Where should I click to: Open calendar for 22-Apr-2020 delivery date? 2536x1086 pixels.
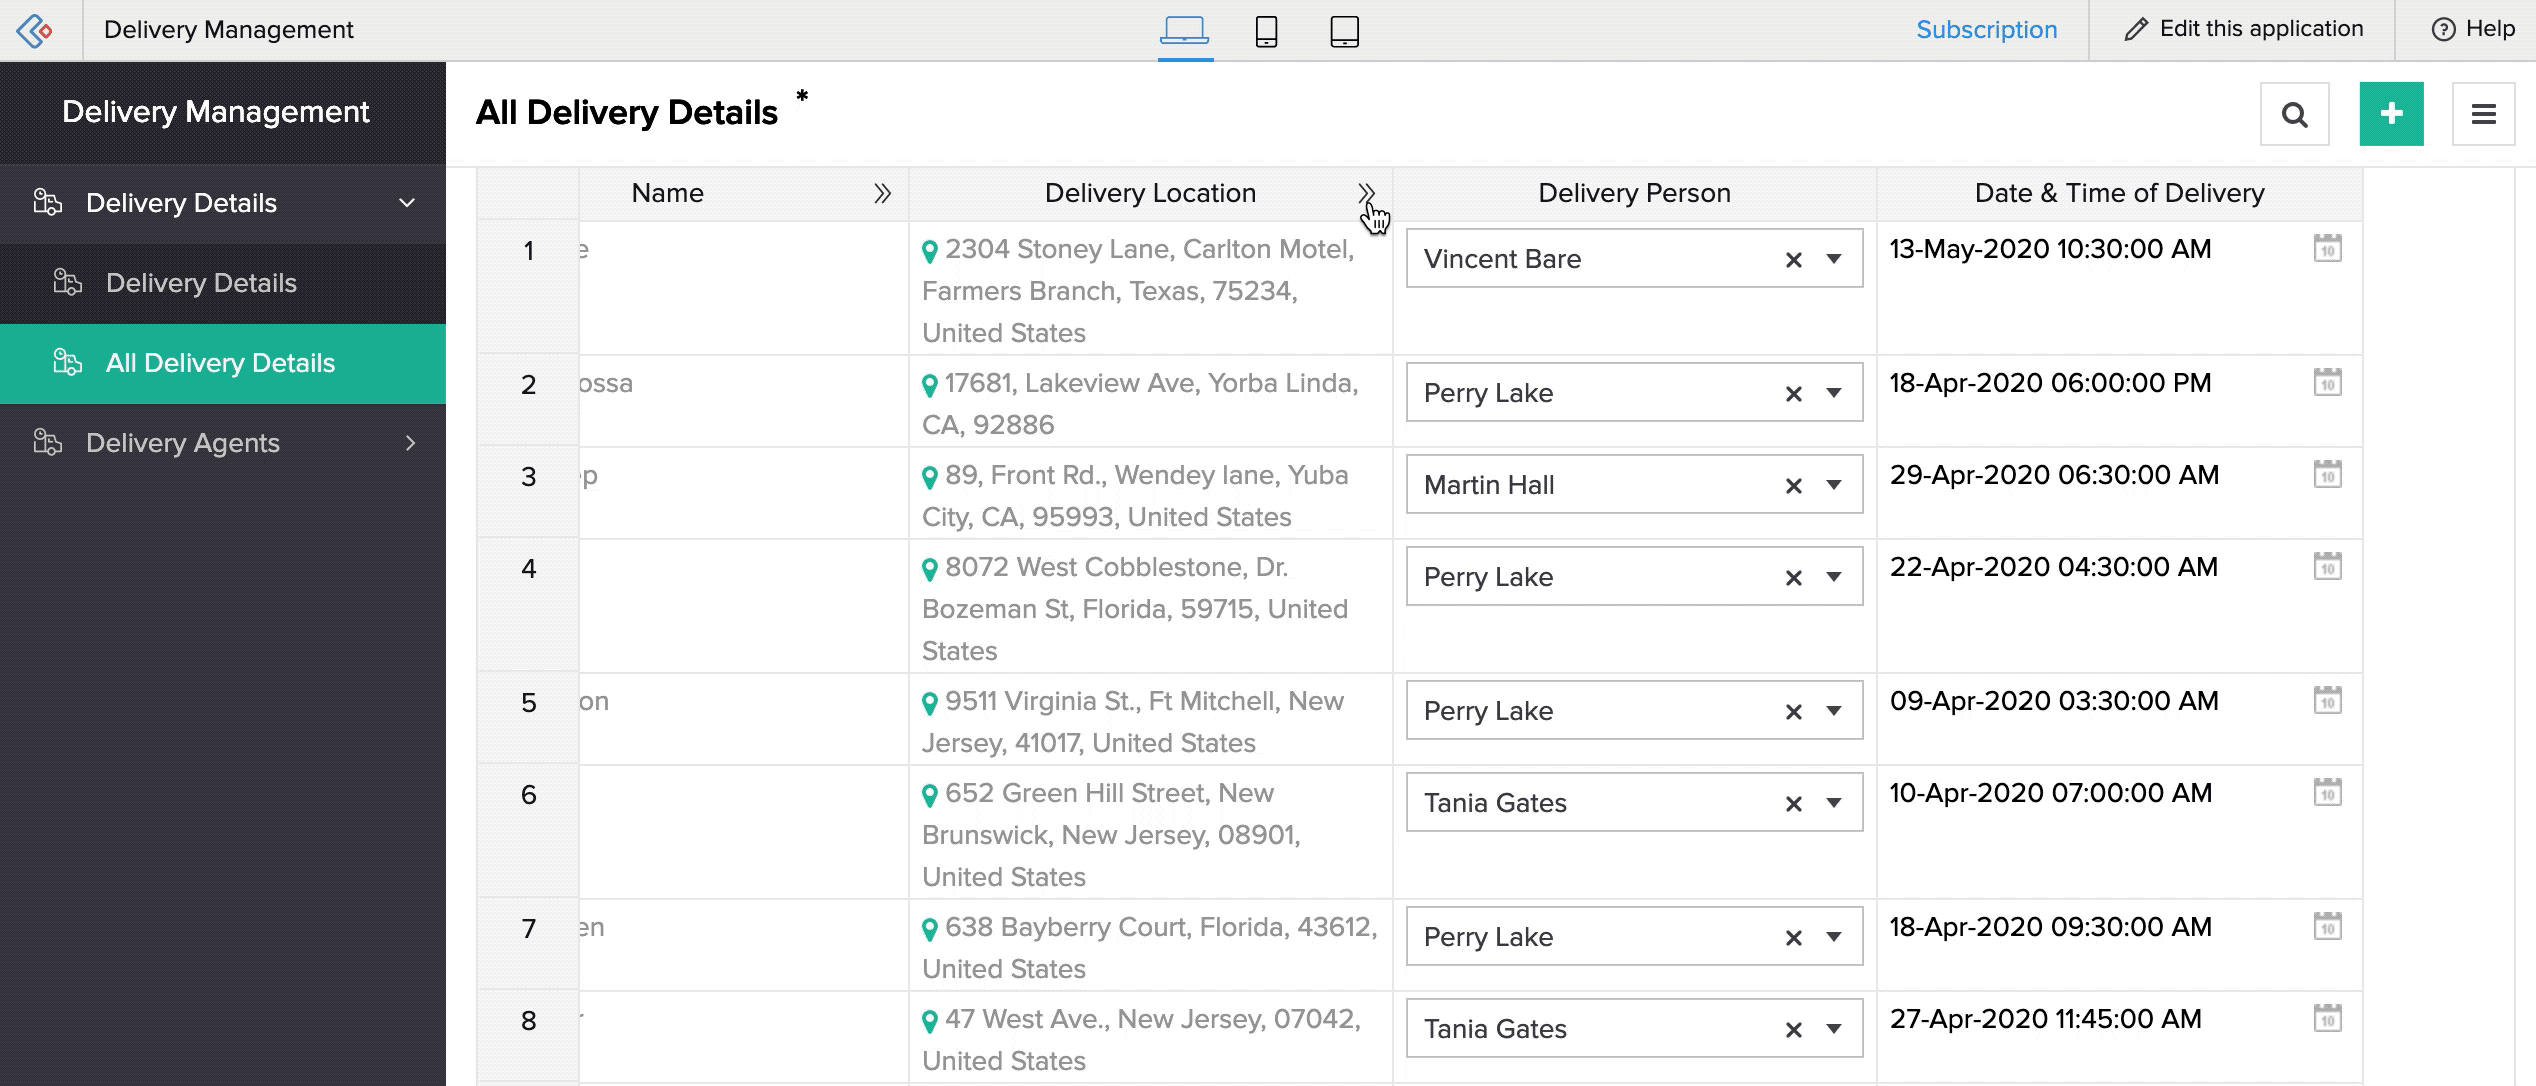pyautogui.click(x=2327, y=566)
